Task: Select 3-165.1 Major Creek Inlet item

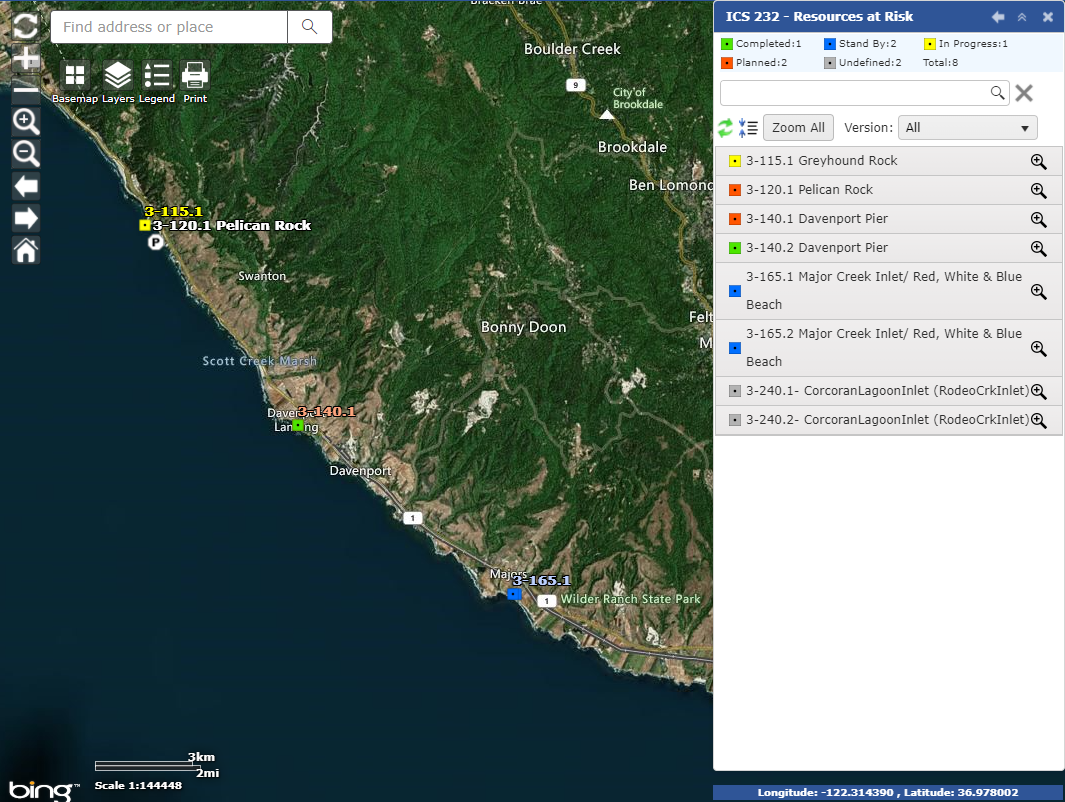Action: [x=870, y=291]
